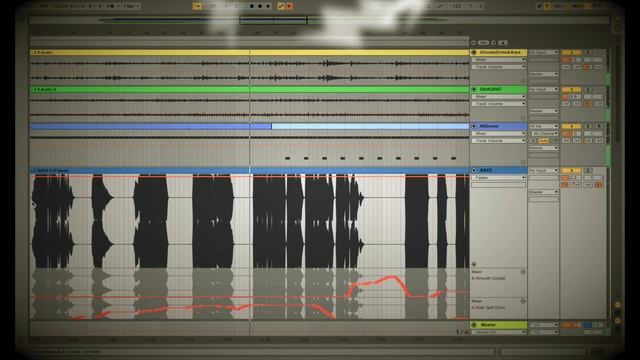640x360 pixels.
Task: Add automation lane on HiDrums track
Action: click(x=523, y=162)
